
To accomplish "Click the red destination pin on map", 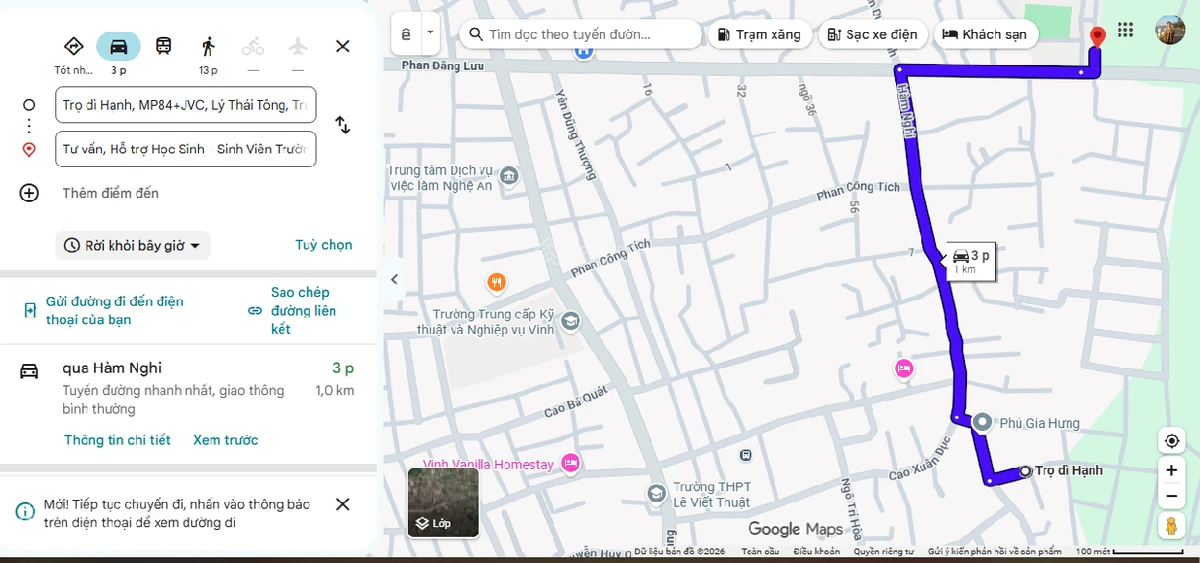I will pyautogui.click(x=1097, y=38).
